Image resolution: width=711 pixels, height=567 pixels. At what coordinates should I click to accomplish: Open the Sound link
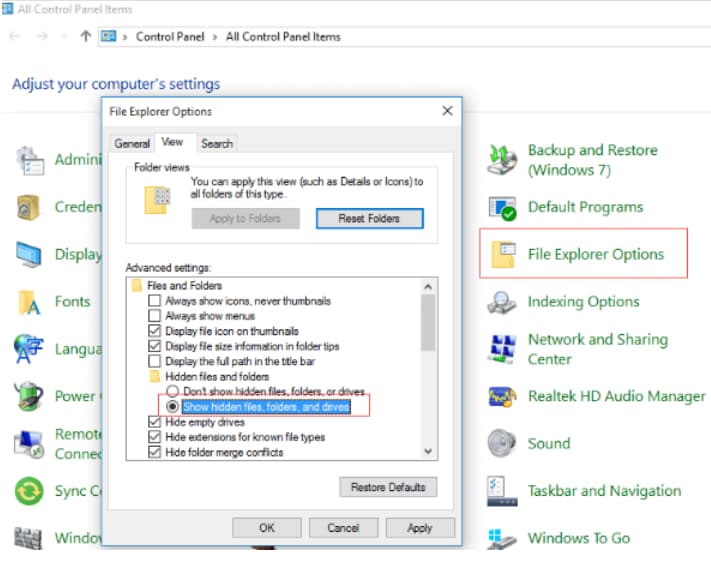[549, 443]
